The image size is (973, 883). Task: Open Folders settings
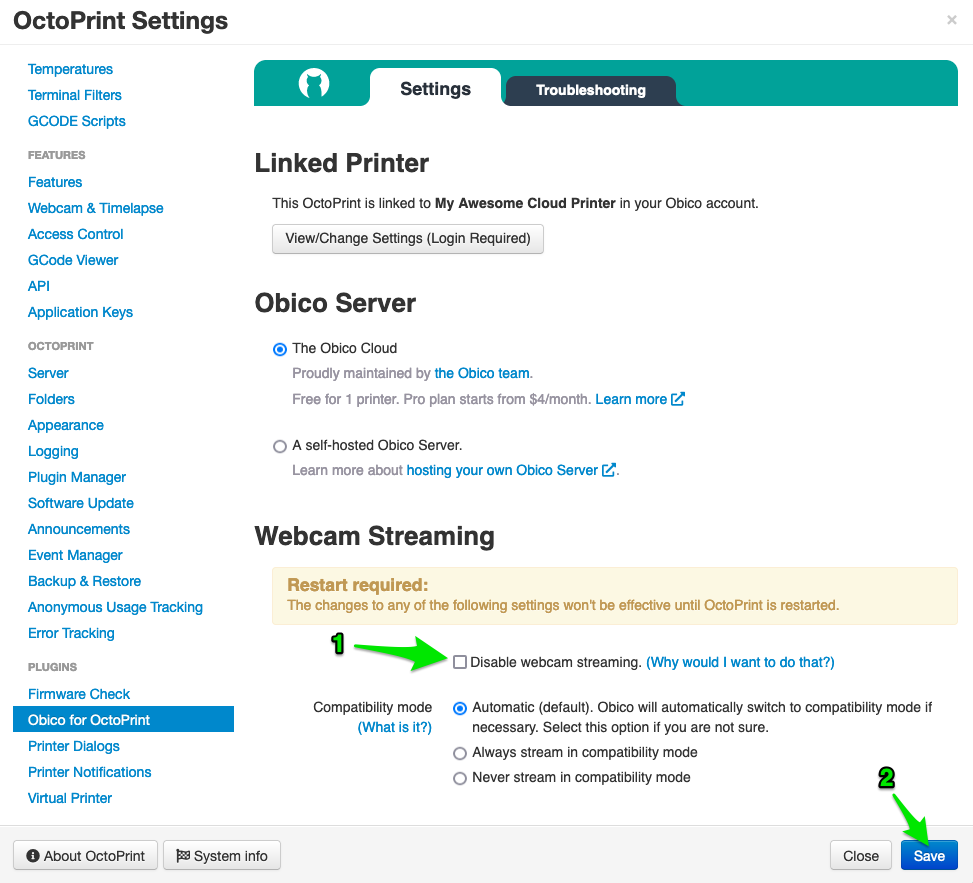(x=51, y=399)
